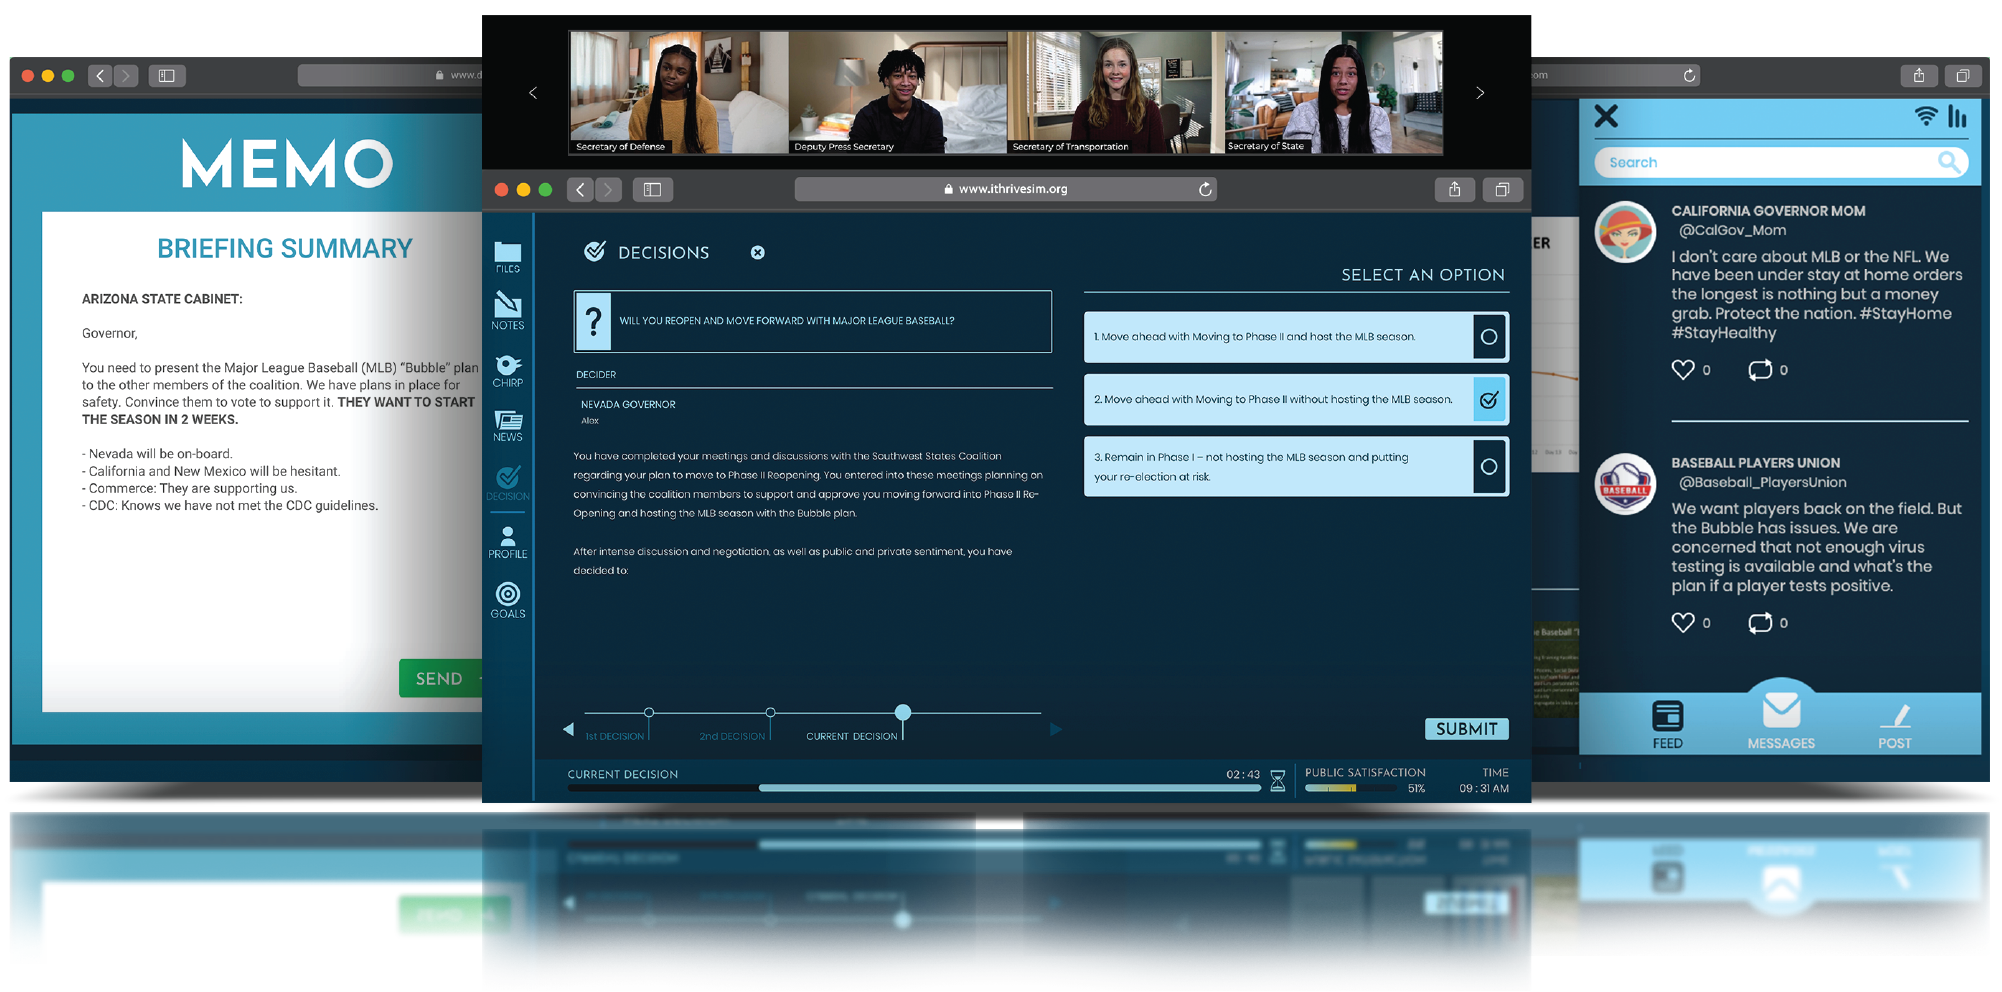Open share menu in center browser
The height and width of the screenshot is (992, 2002).
click(x=1454, y=189)
